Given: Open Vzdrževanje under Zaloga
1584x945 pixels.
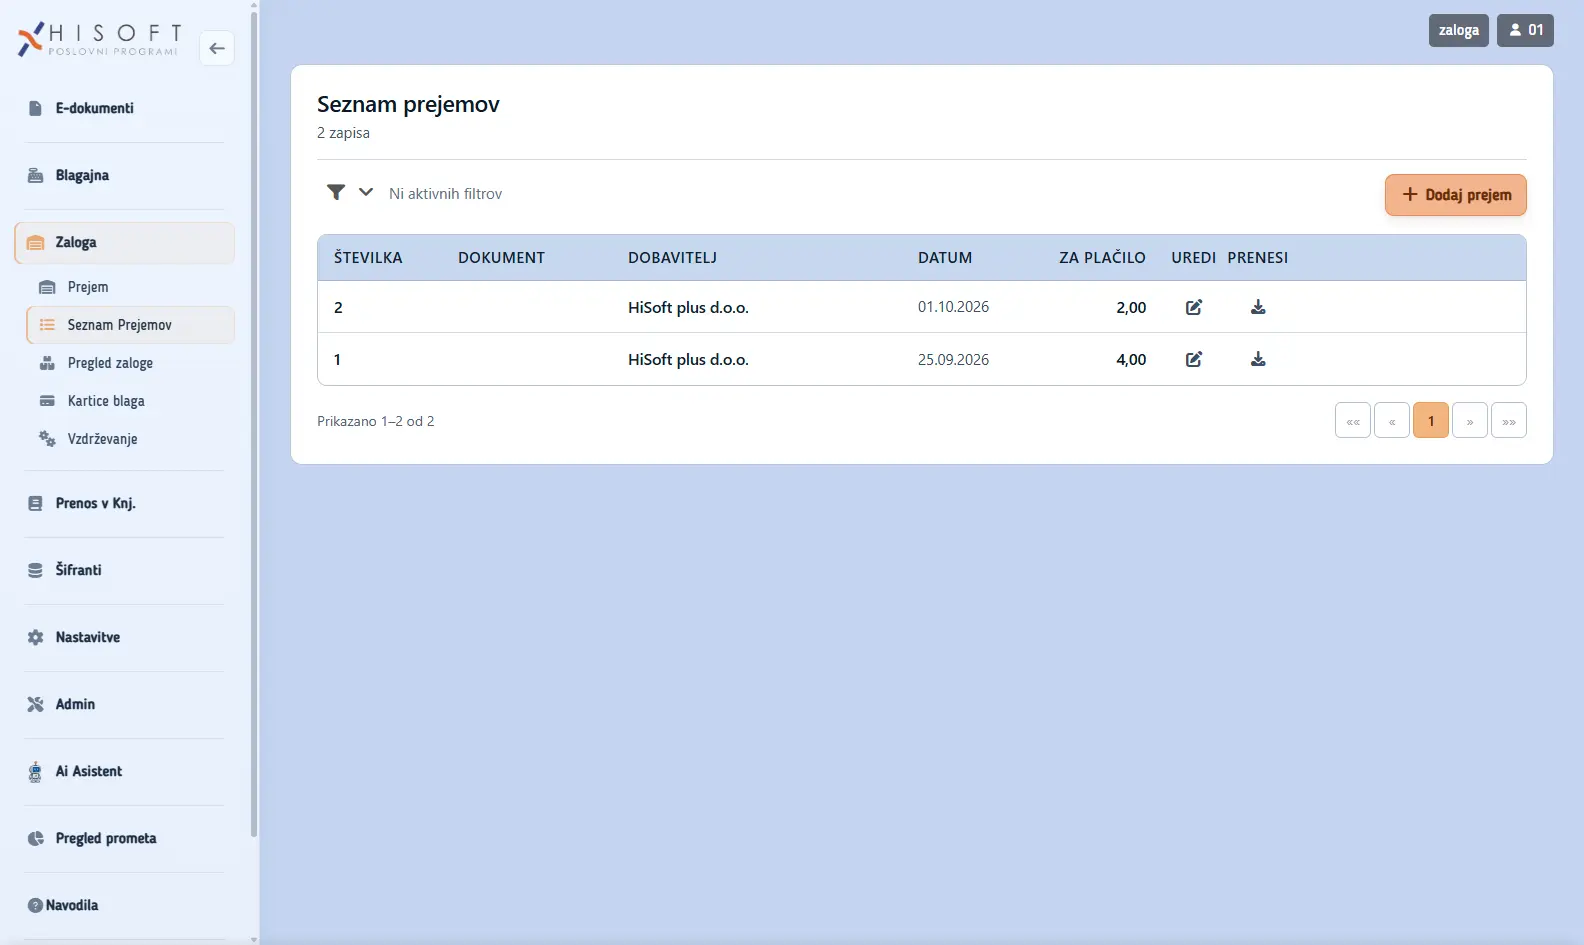Looking at the screenshot, I should [131, 439].
